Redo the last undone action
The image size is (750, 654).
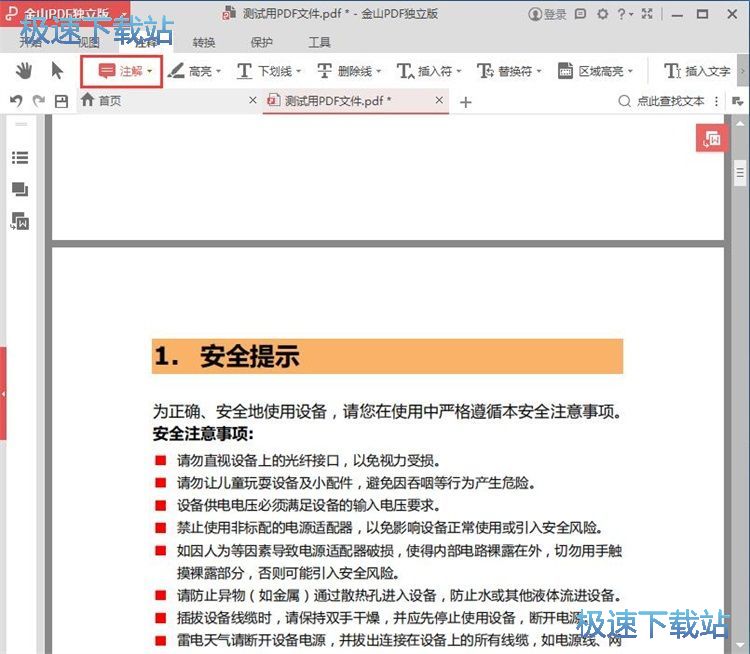pos(39,101)
